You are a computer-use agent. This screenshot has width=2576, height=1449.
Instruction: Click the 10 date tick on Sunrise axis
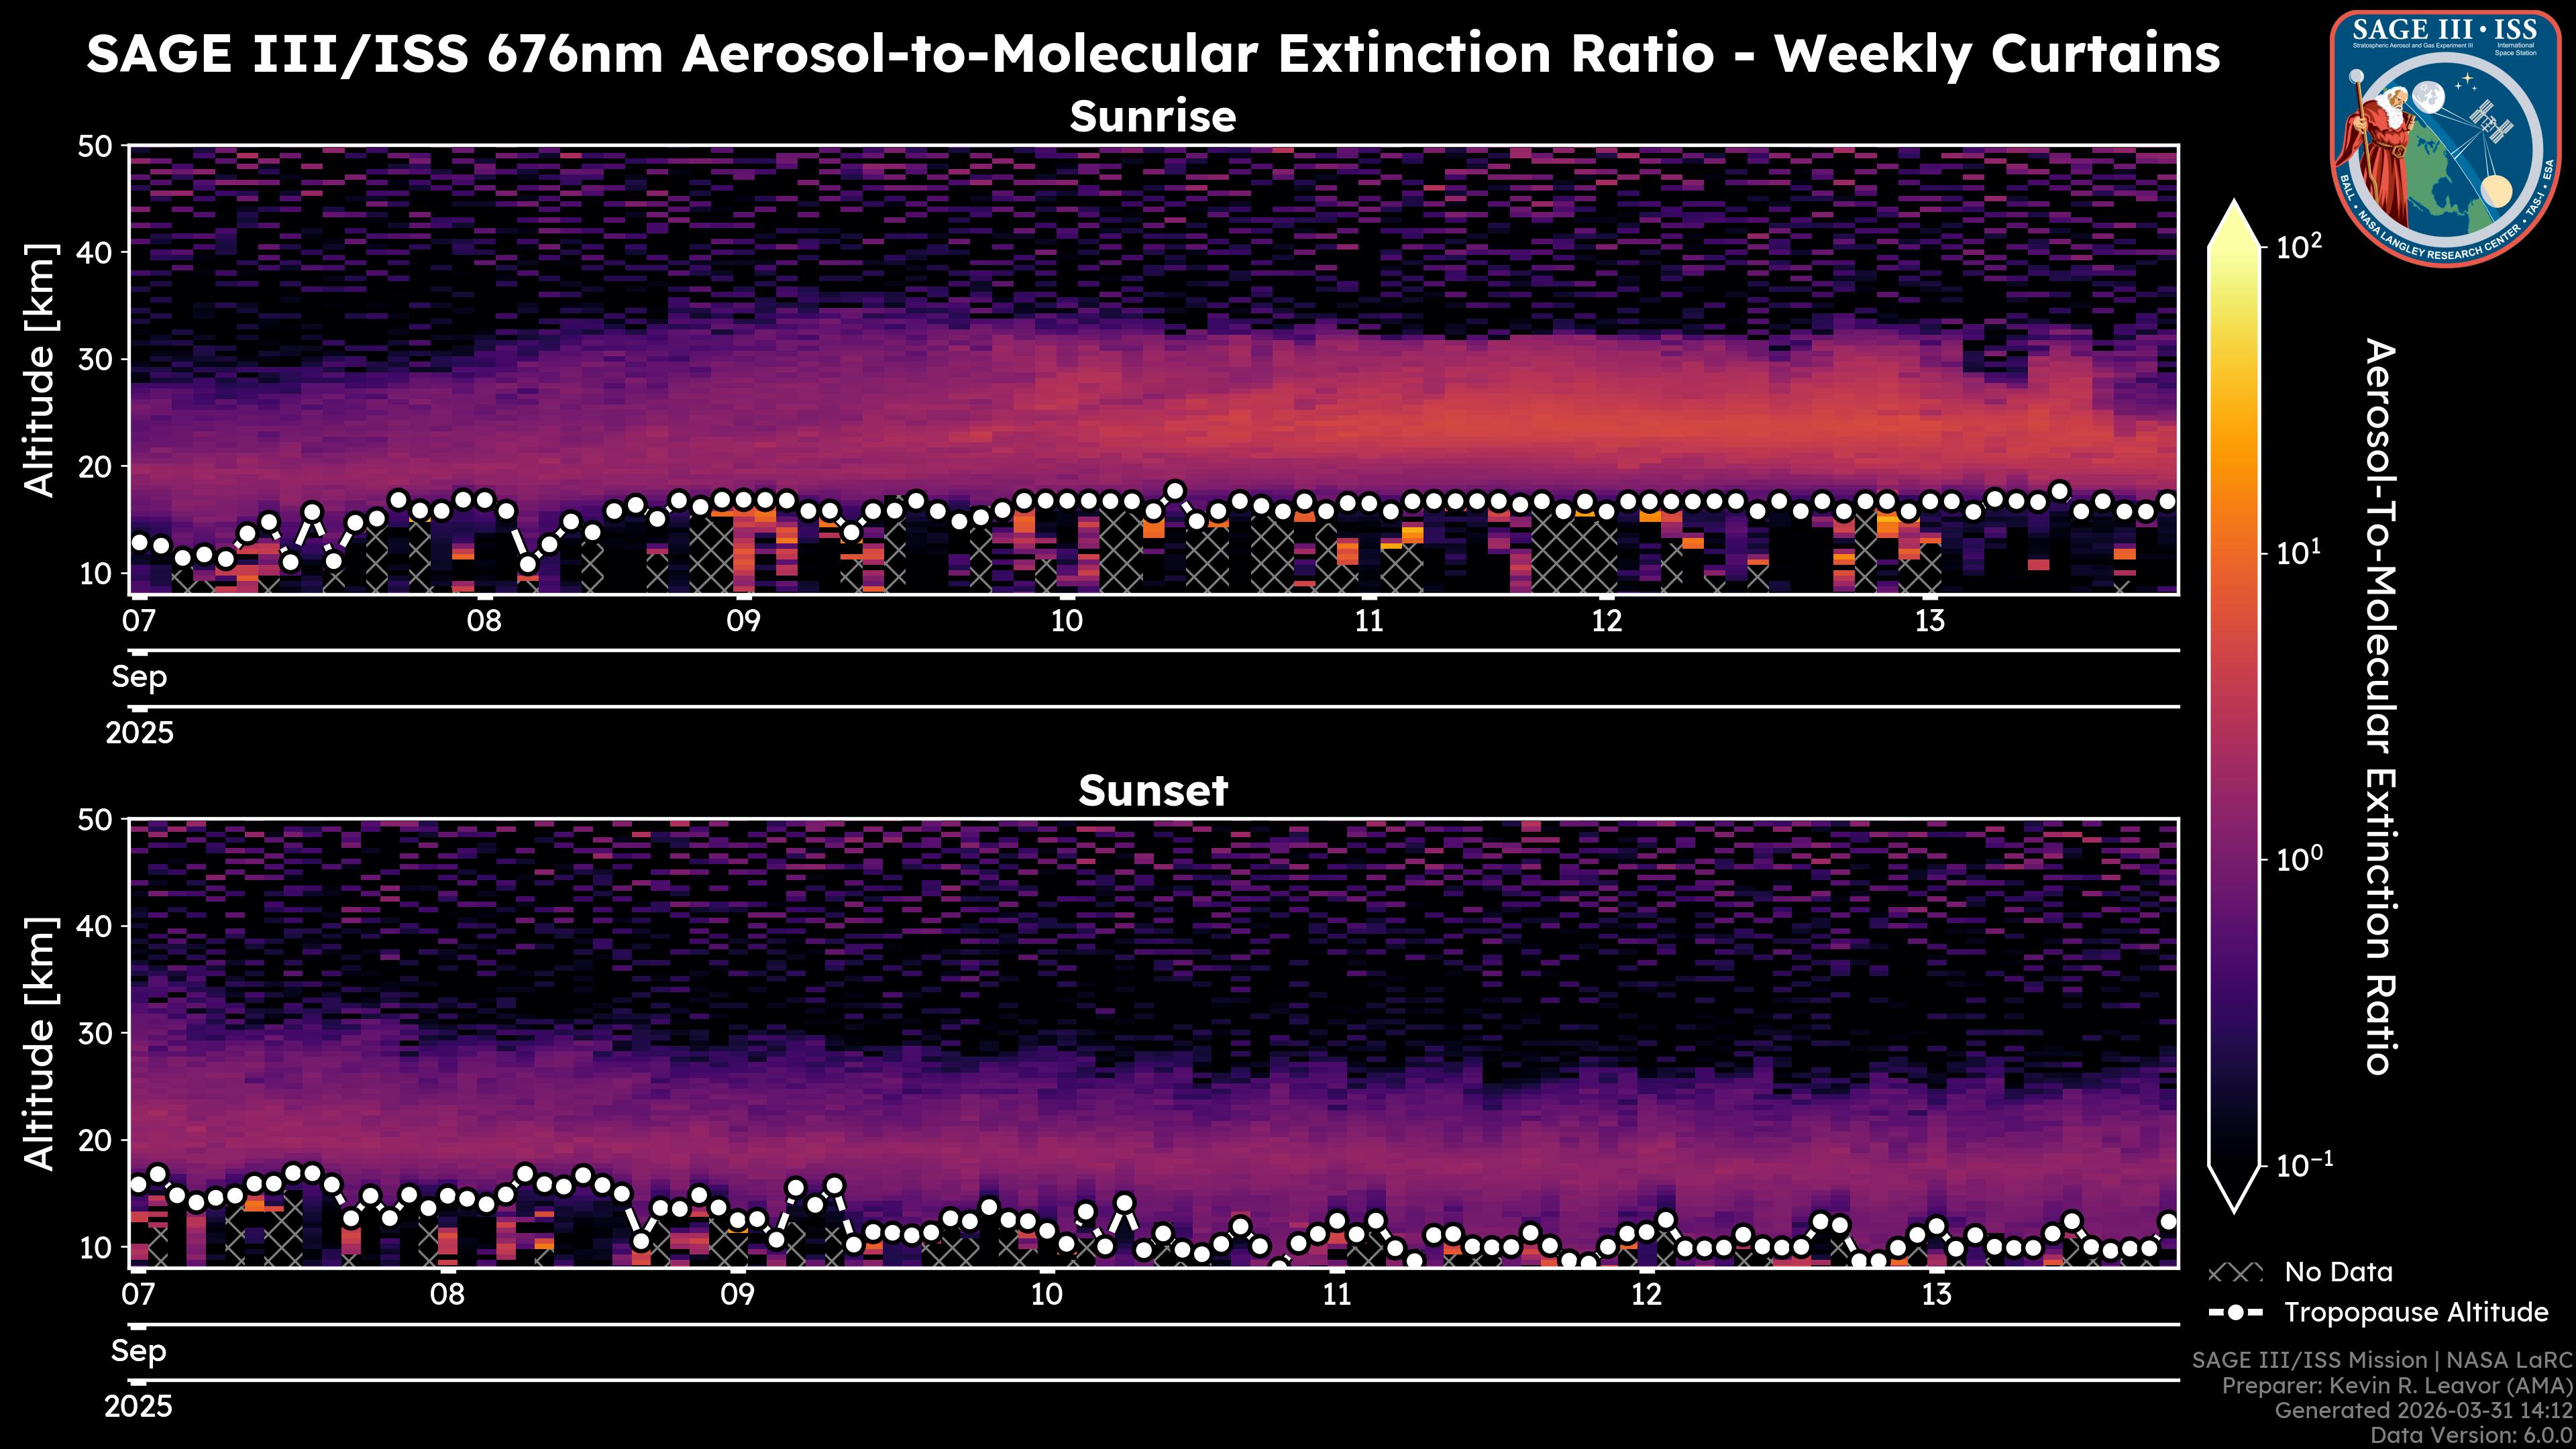pos(1066,621)
